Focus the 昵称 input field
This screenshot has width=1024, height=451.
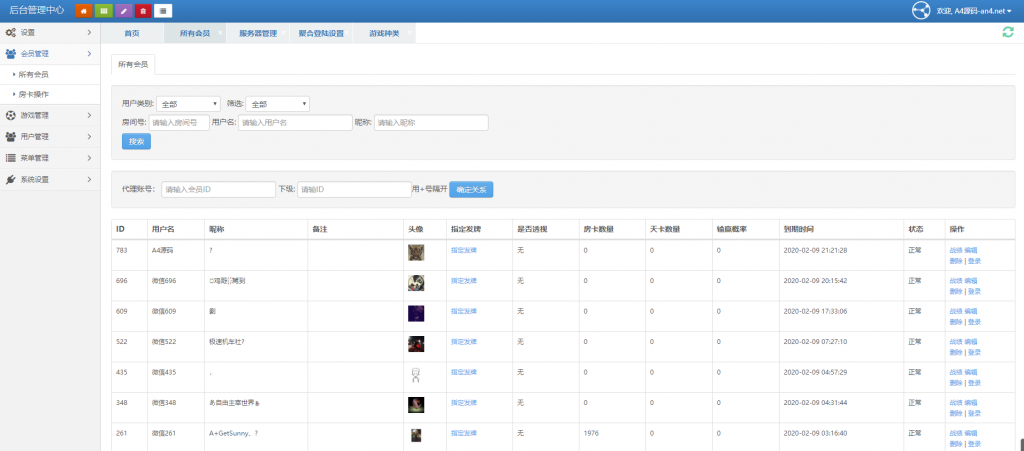click(431, 123)
